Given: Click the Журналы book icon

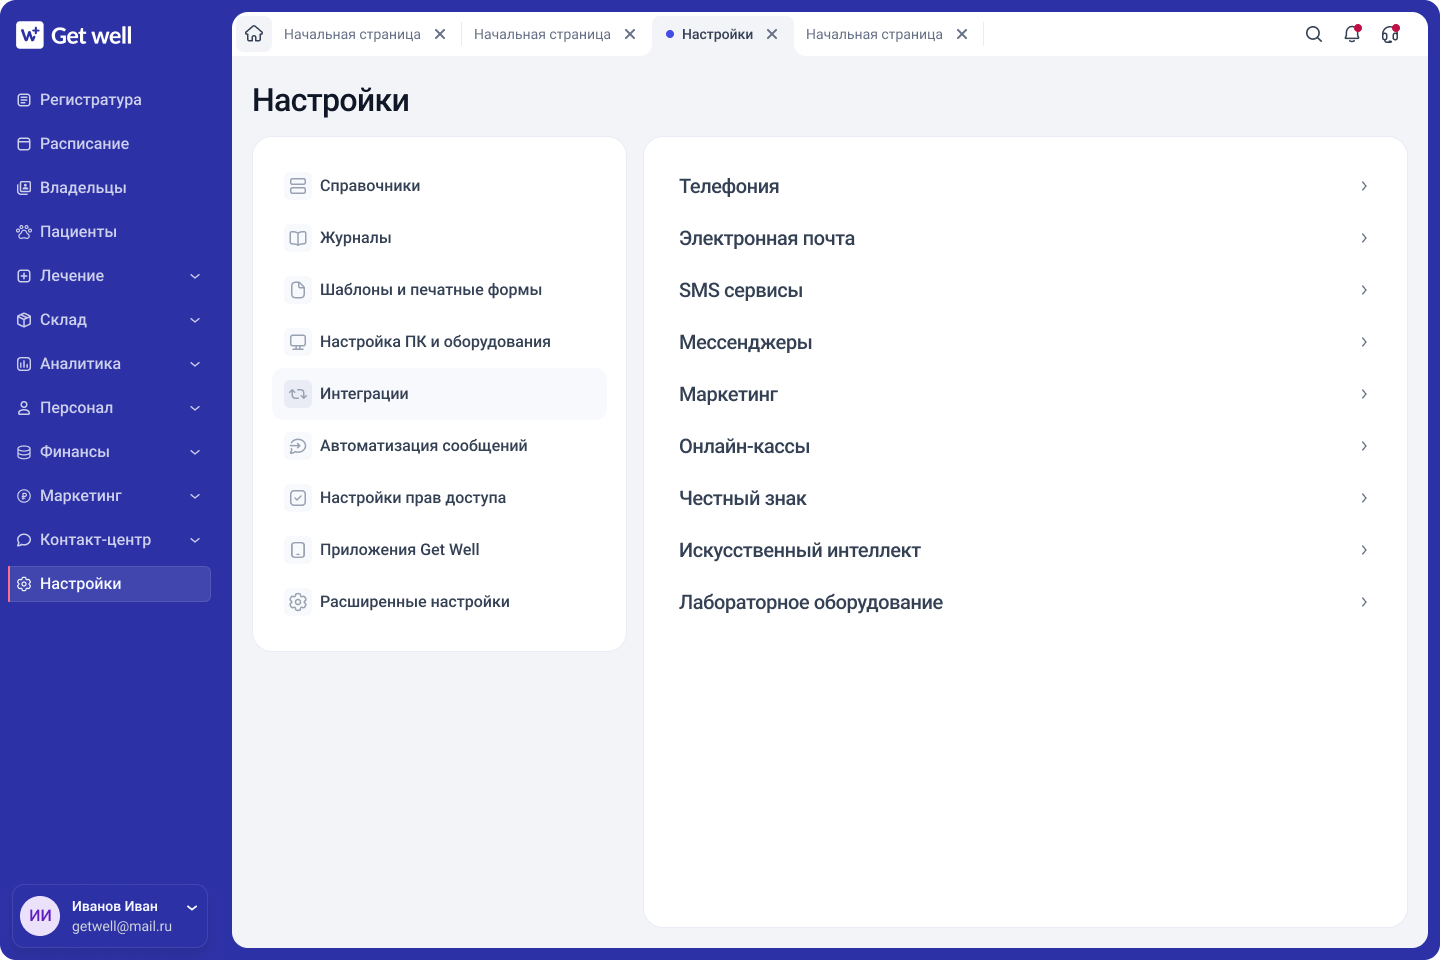Looking at the screenshot, I should point(298,238).
